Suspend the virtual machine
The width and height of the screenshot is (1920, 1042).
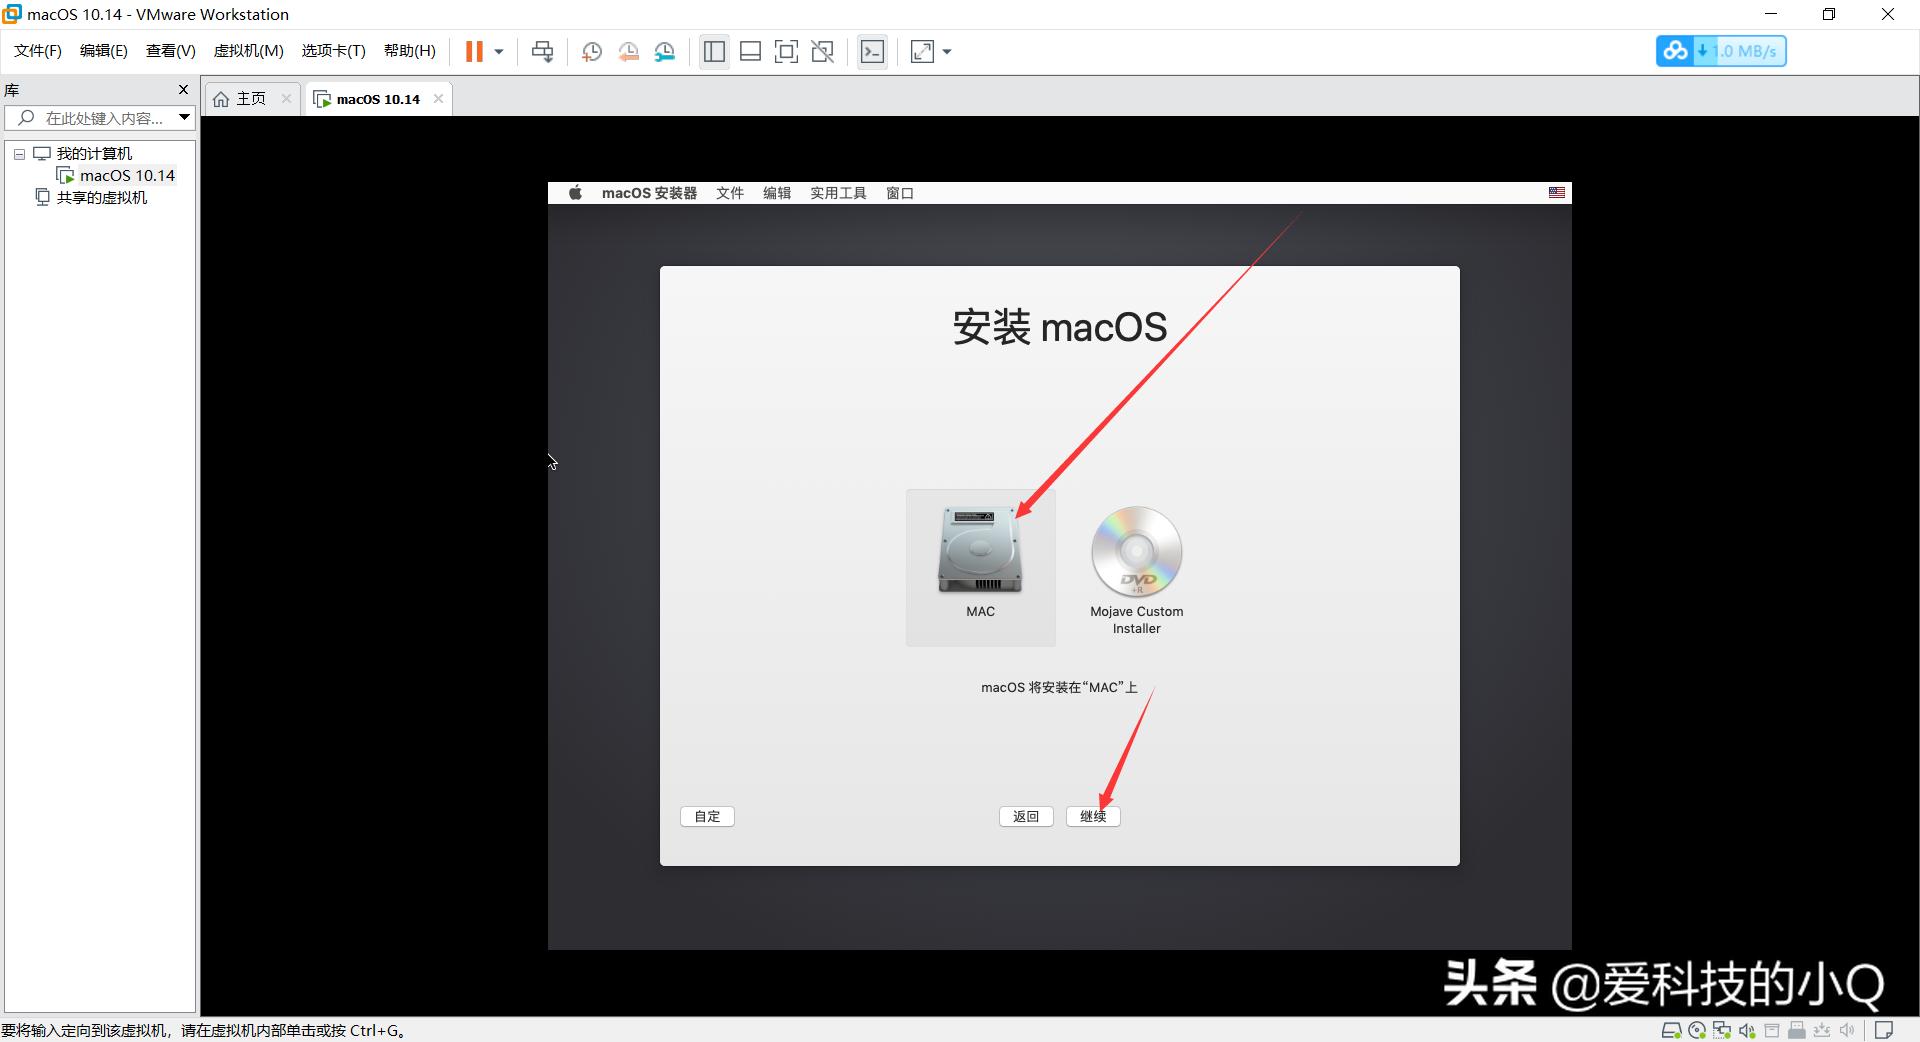pos(473,51)
